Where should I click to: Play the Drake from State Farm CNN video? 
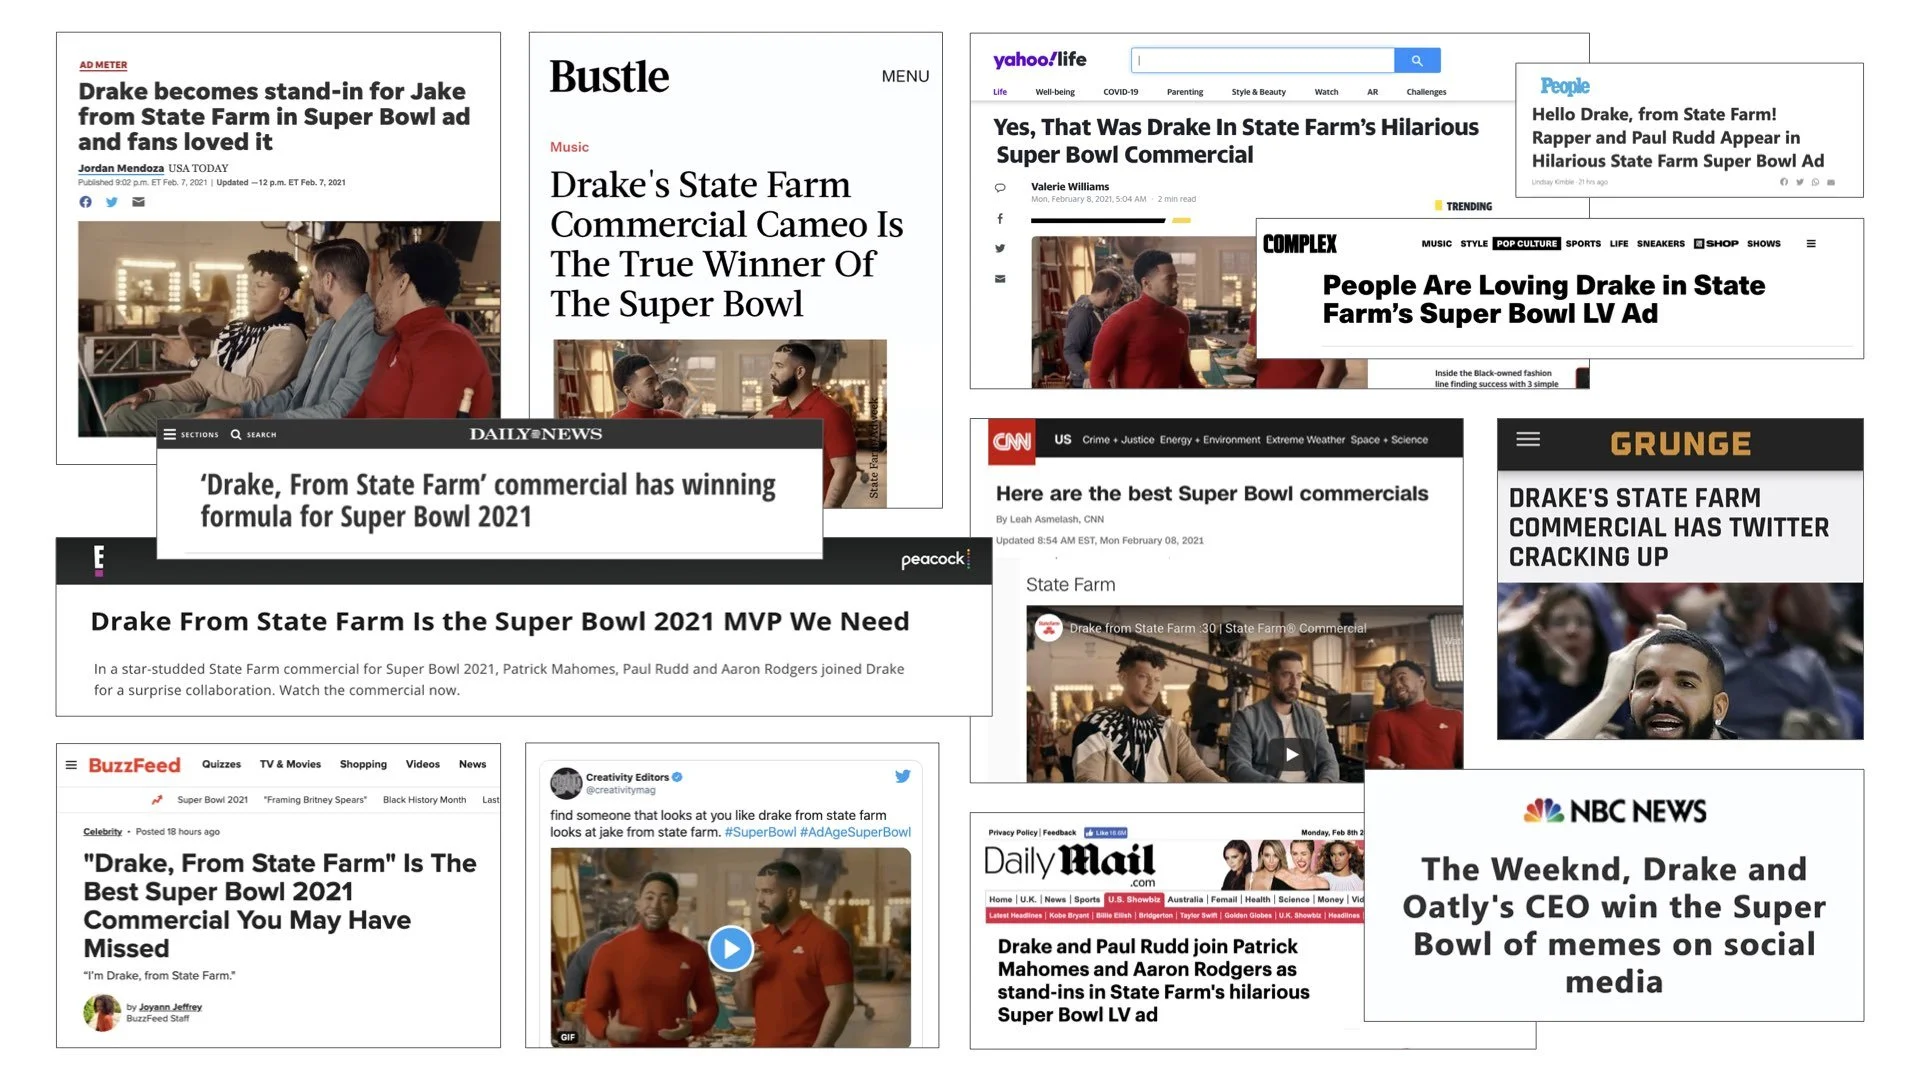coord(1291,754)
